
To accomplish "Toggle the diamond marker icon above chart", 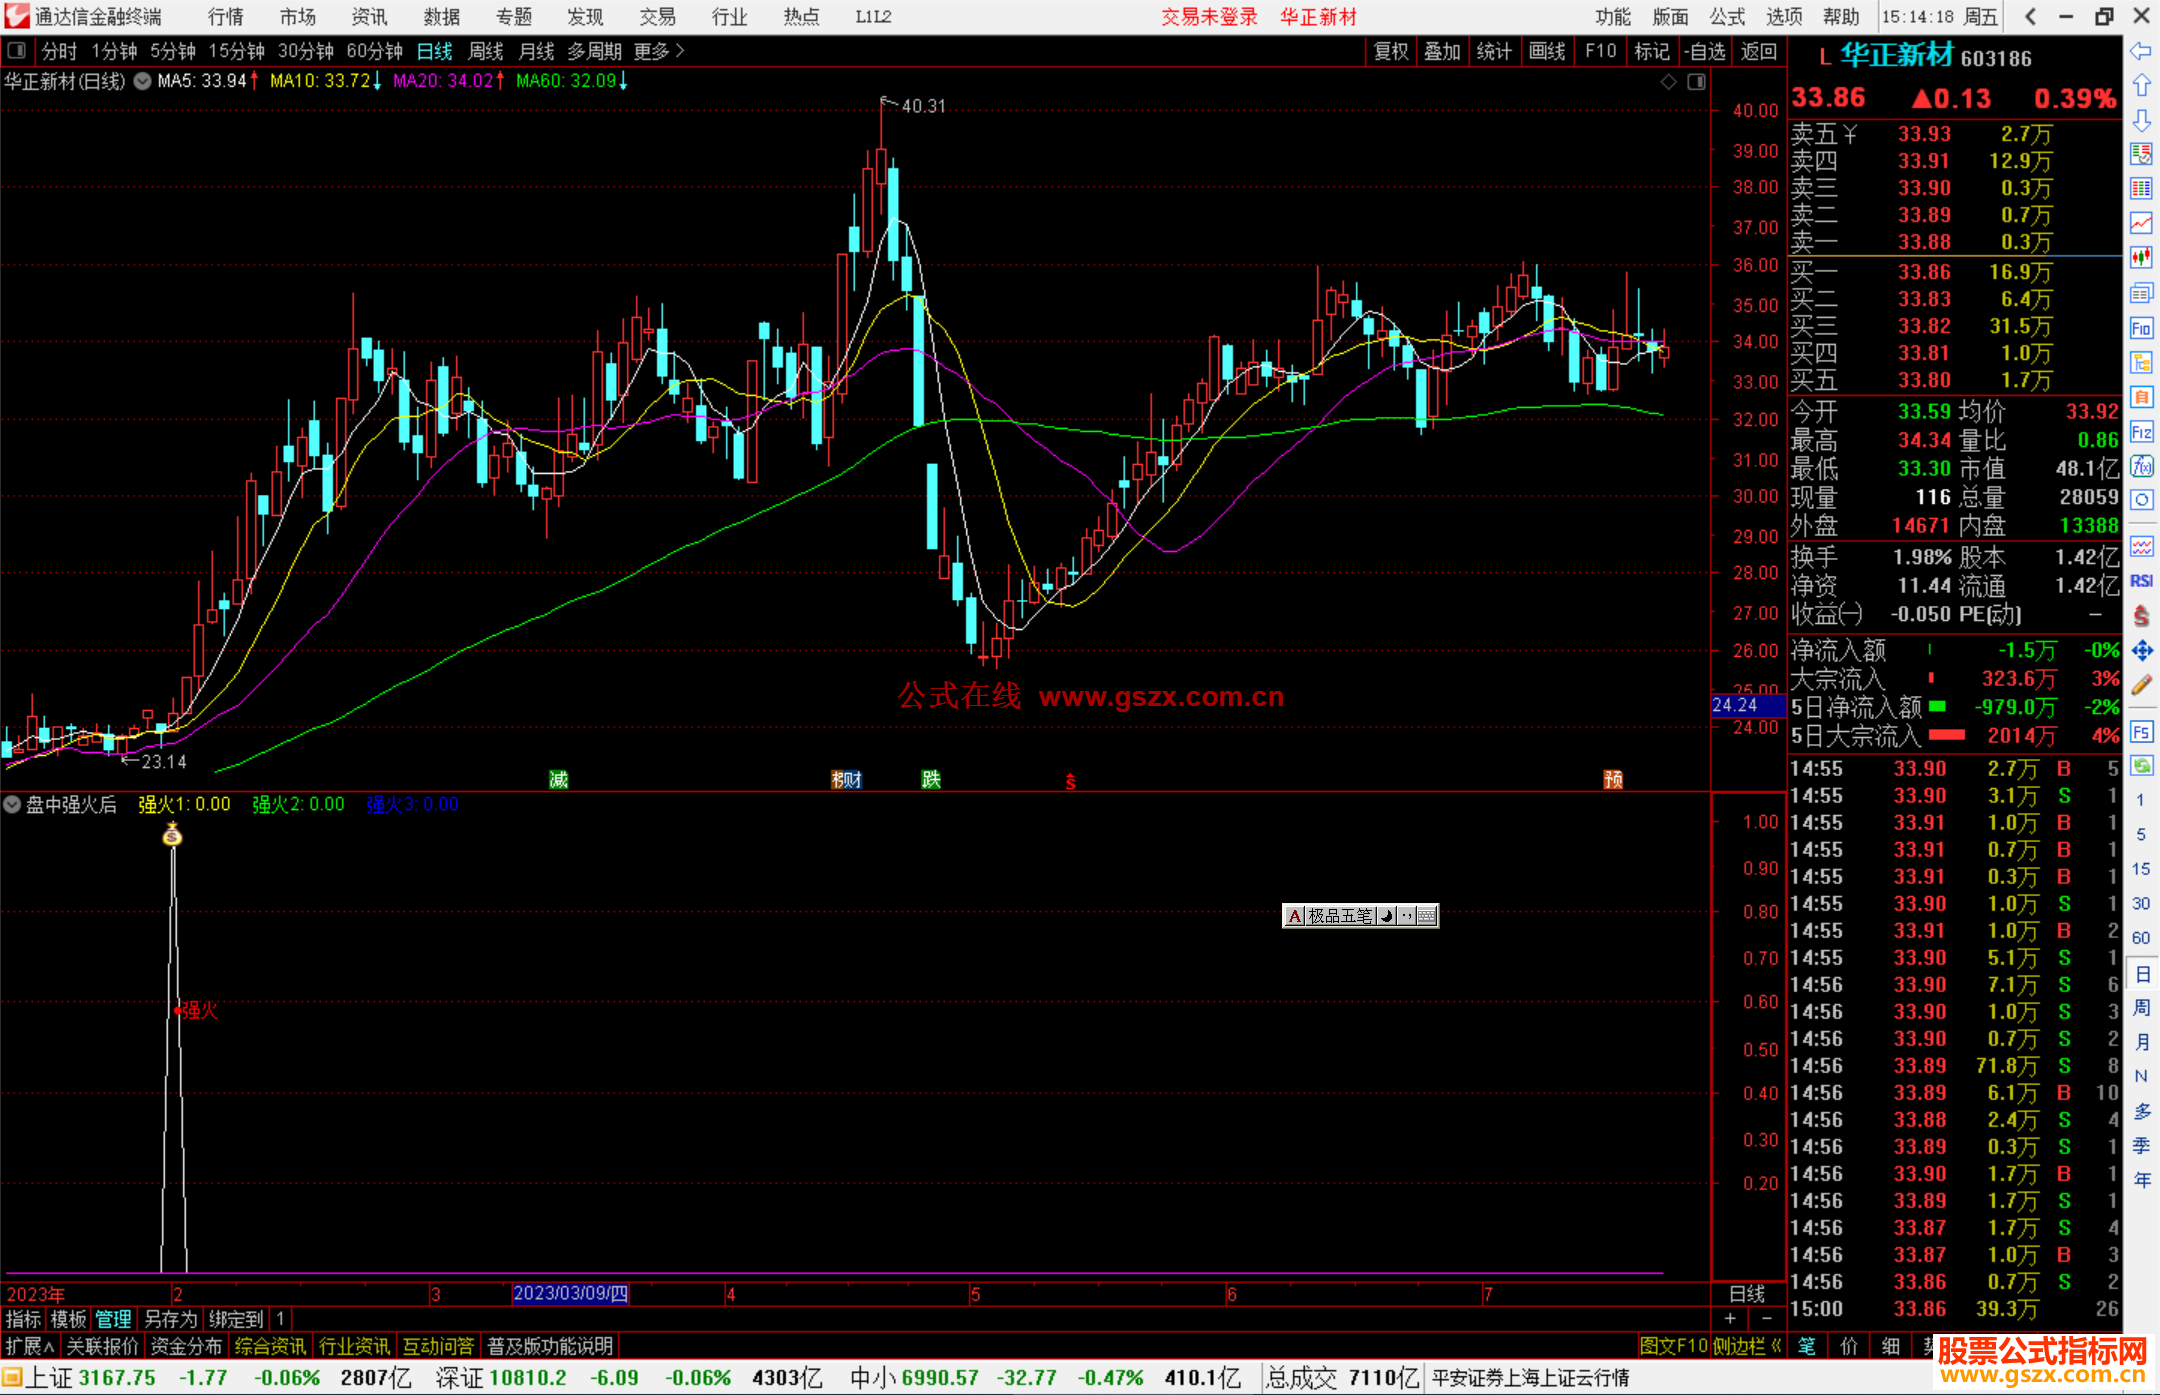I will (x=1668, y=82).
